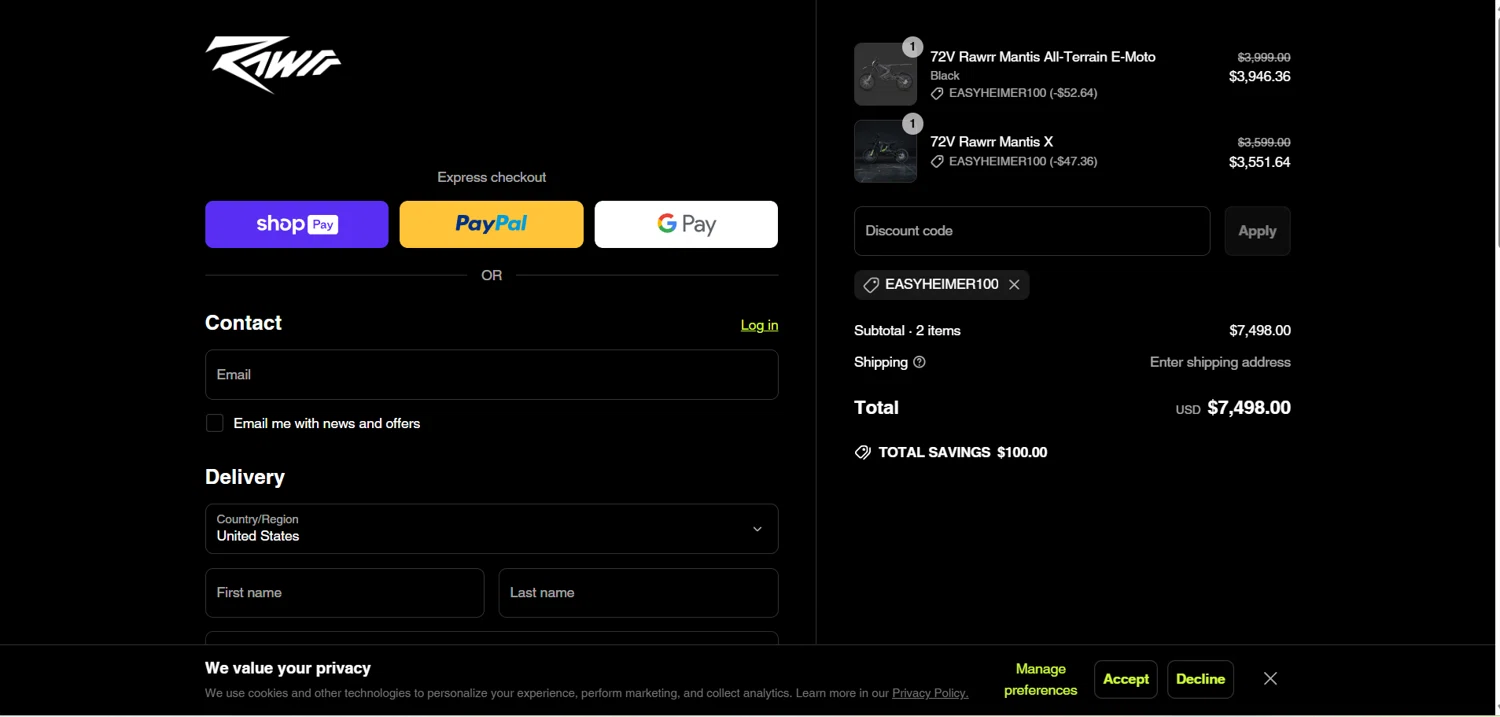Click the 72V Rawrr Mantis All-Terrain E-Moto title
Image resolution: width=1500 pixels, height=717 pixels.
(1043, 57)
